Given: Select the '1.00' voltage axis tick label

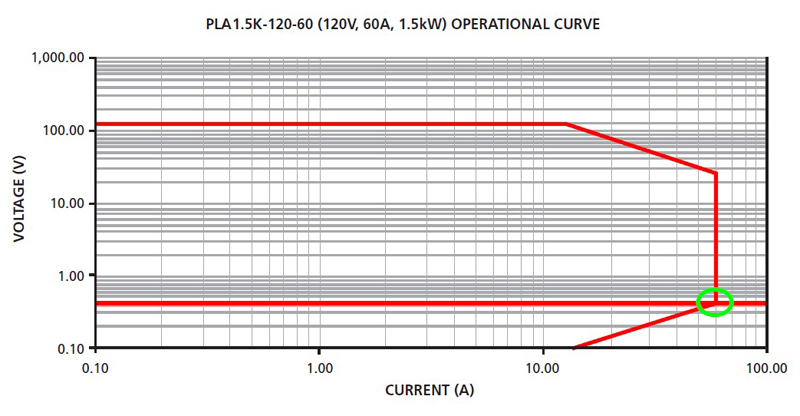Looking at the screenshot, I should pyautogui.click(x=70, y=276).
